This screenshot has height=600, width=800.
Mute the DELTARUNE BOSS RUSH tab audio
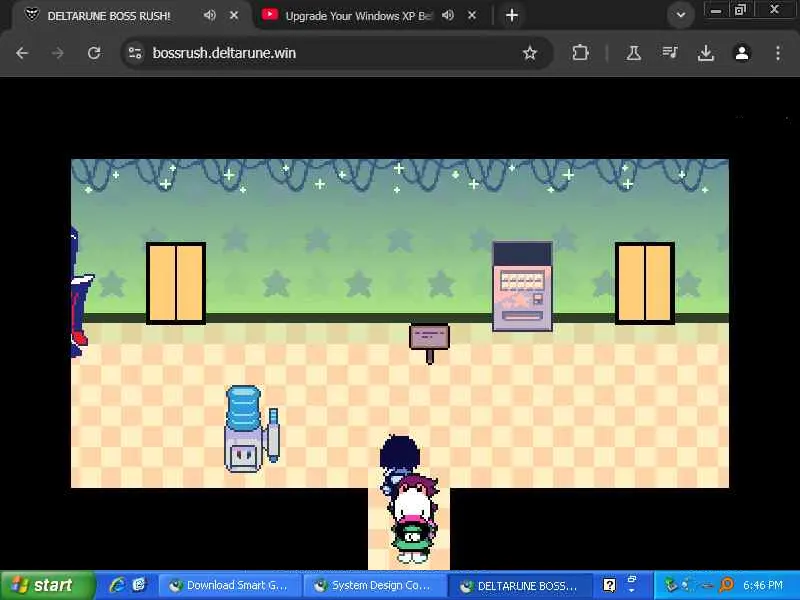pyautogui.click(x=209, y=15)
